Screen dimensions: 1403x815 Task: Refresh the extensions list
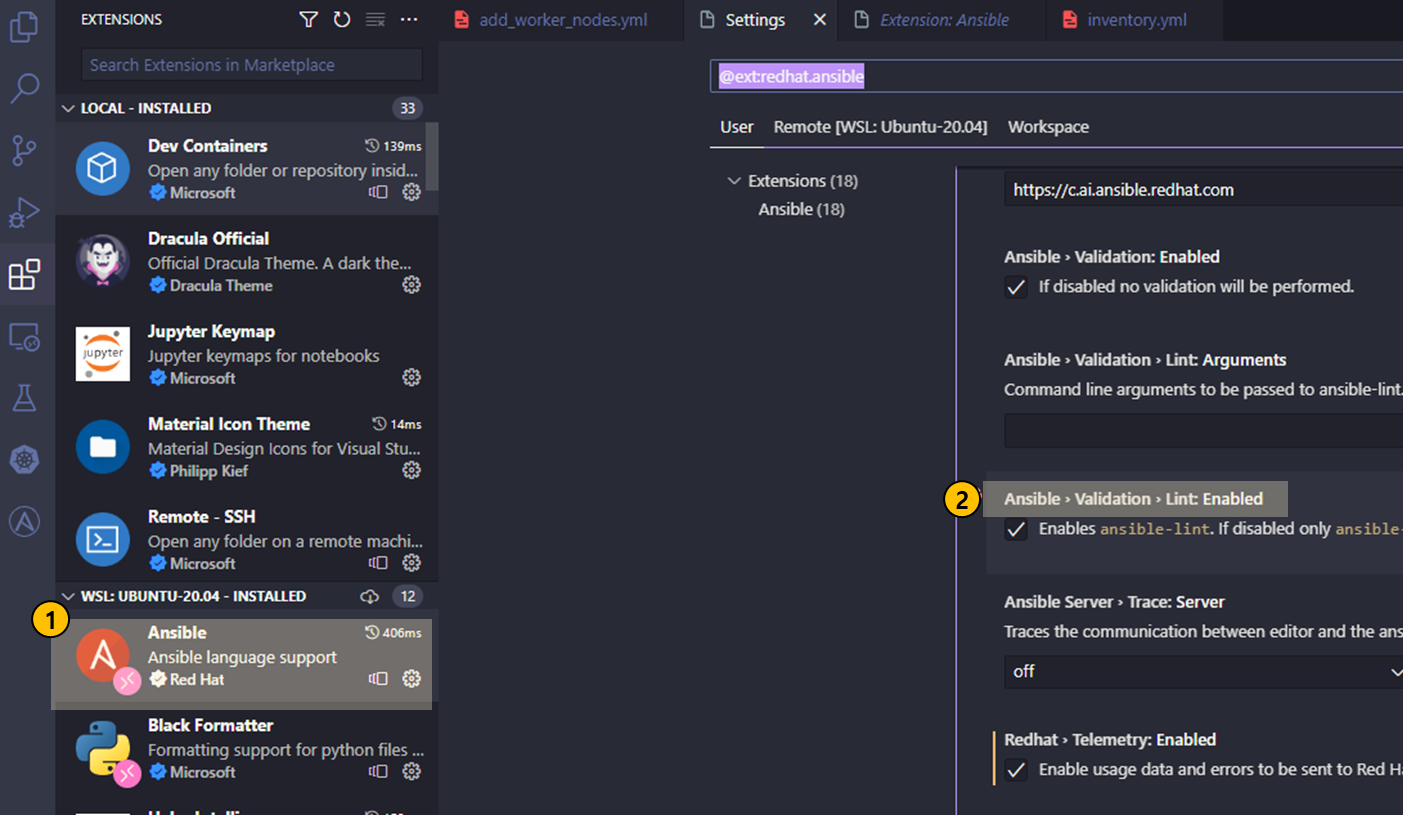pyautogui.click(x=342, y=19)
